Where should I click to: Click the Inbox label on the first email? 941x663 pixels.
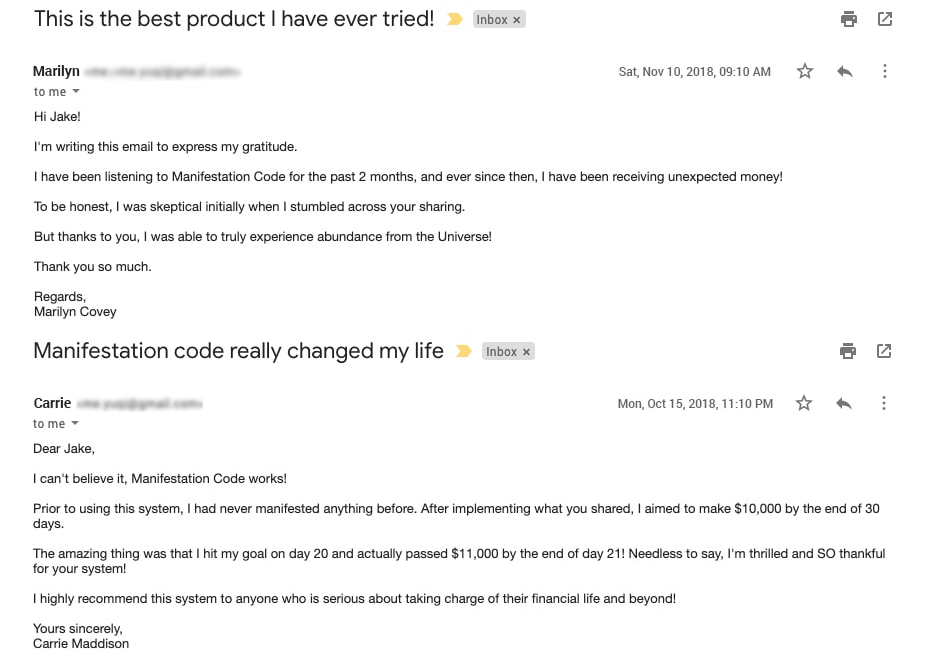click(492, 18)
